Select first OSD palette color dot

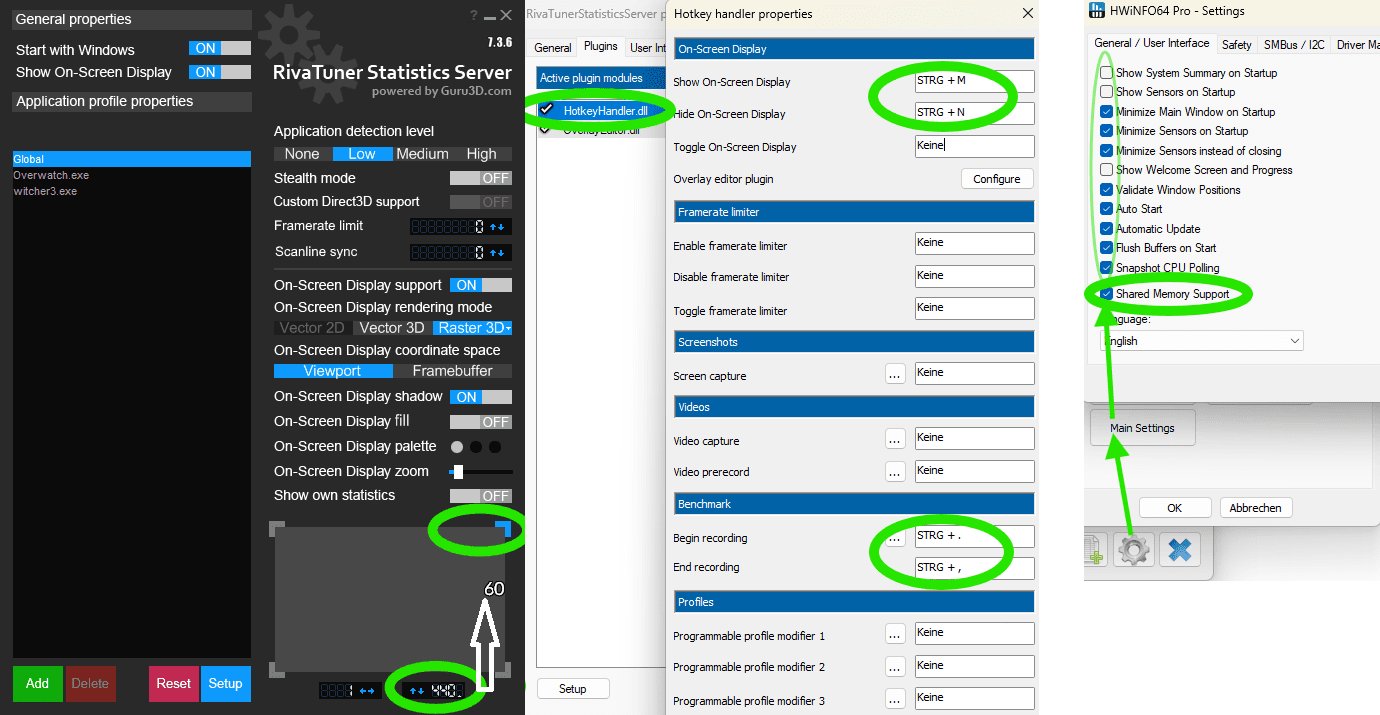point(457,447)
